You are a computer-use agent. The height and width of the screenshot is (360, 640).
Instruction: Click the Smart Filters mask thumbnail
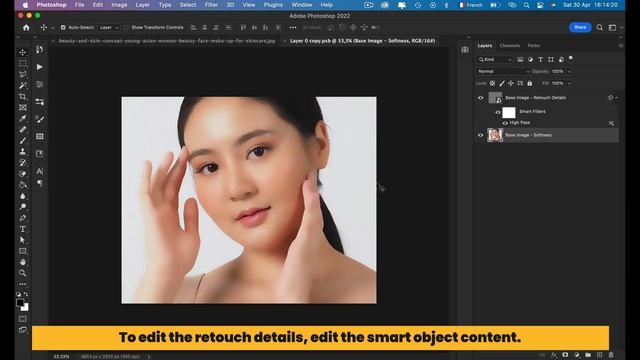[509, 112]
